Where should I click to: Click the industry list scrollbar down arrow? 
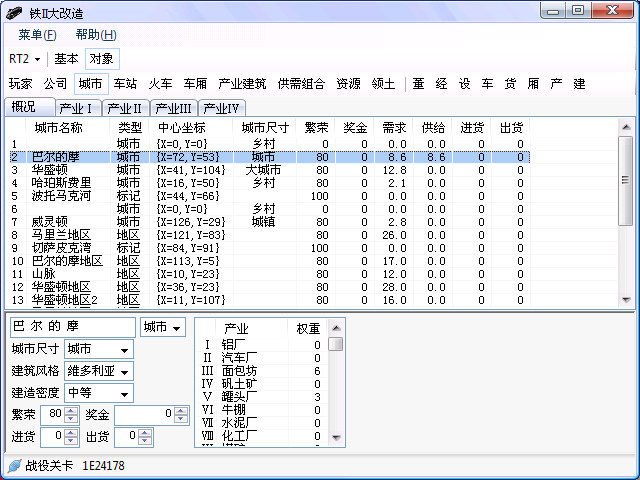pyautogui.click(x=336, y=438)
